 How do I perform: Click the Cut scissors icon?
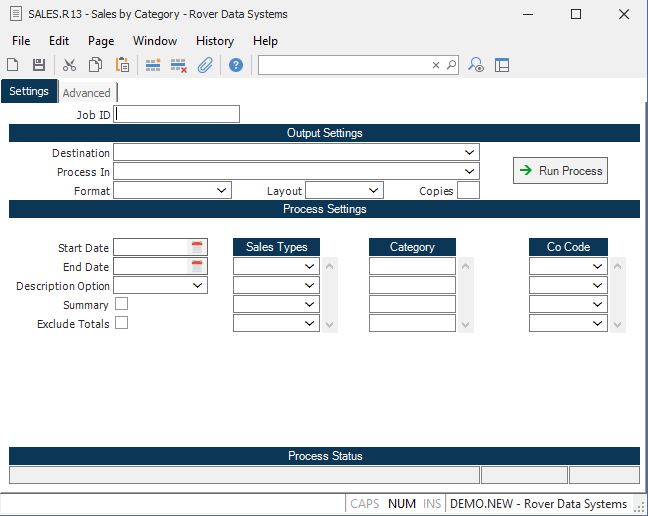(x=69, y=65)
